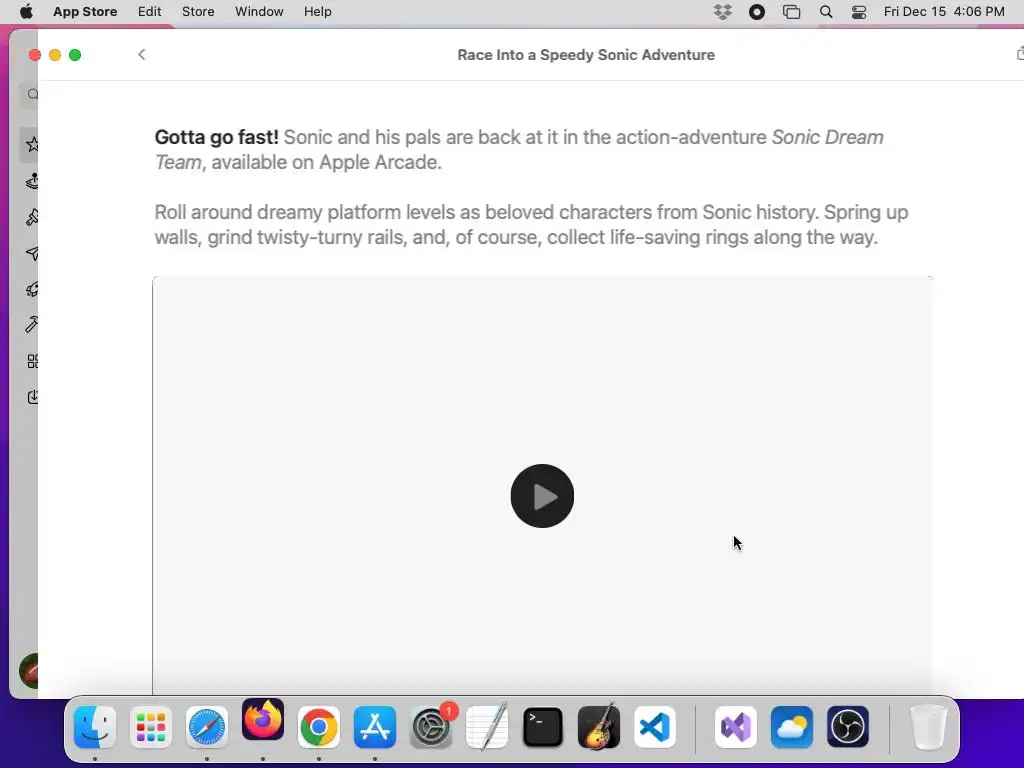
Task: Open the Create paintbrush sidebar icon
Action: pyautogui.click(x=32, y=217)
